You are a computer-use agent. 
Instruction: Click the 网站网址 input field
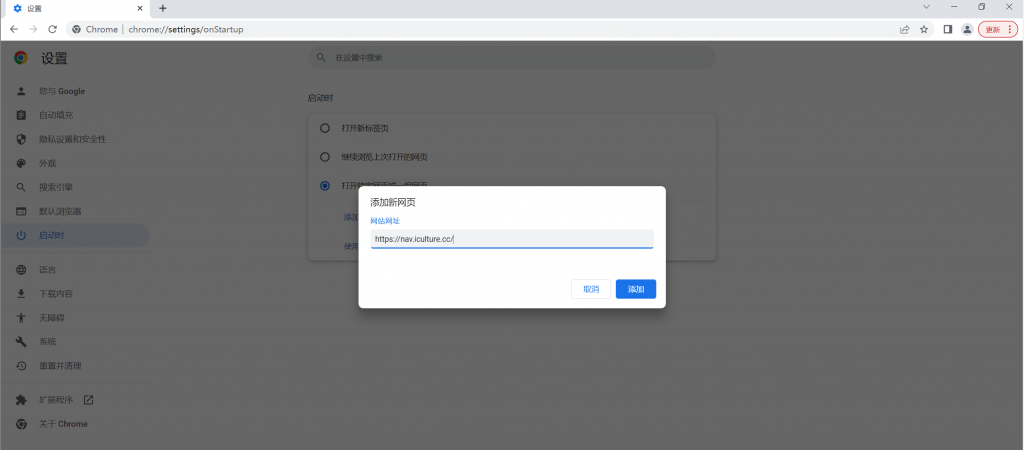click(x=511, y=239)
